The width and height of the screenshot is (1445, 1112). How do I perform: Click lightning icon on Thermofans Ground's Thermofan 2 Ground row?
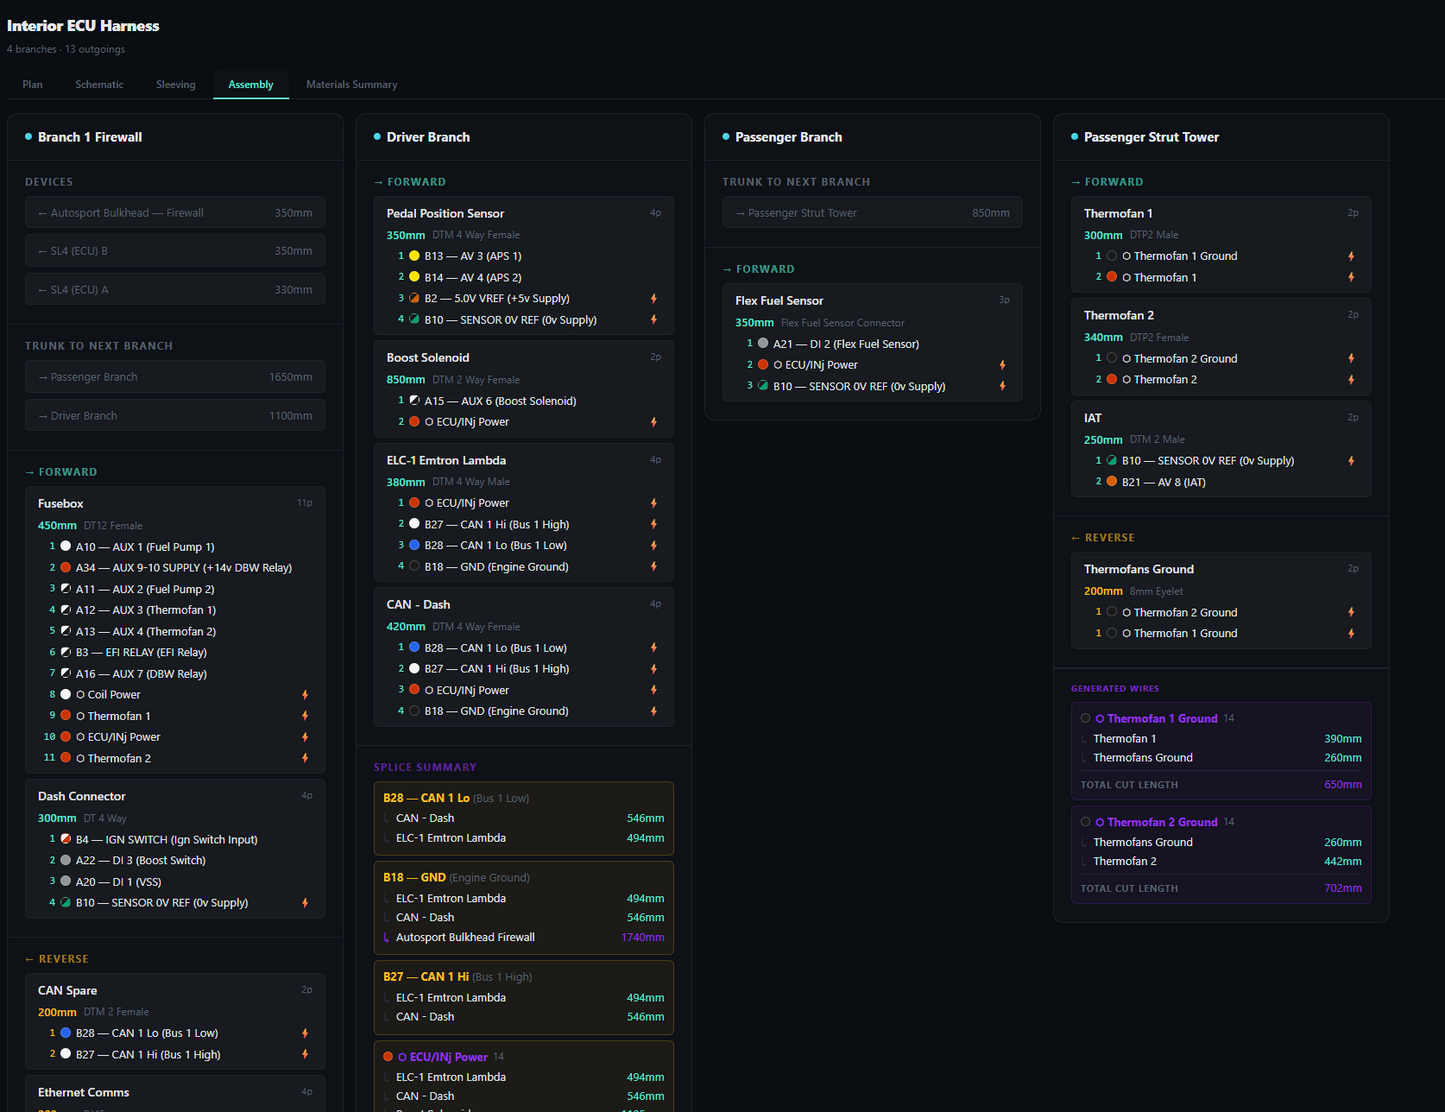click(x=1351, y=612)
